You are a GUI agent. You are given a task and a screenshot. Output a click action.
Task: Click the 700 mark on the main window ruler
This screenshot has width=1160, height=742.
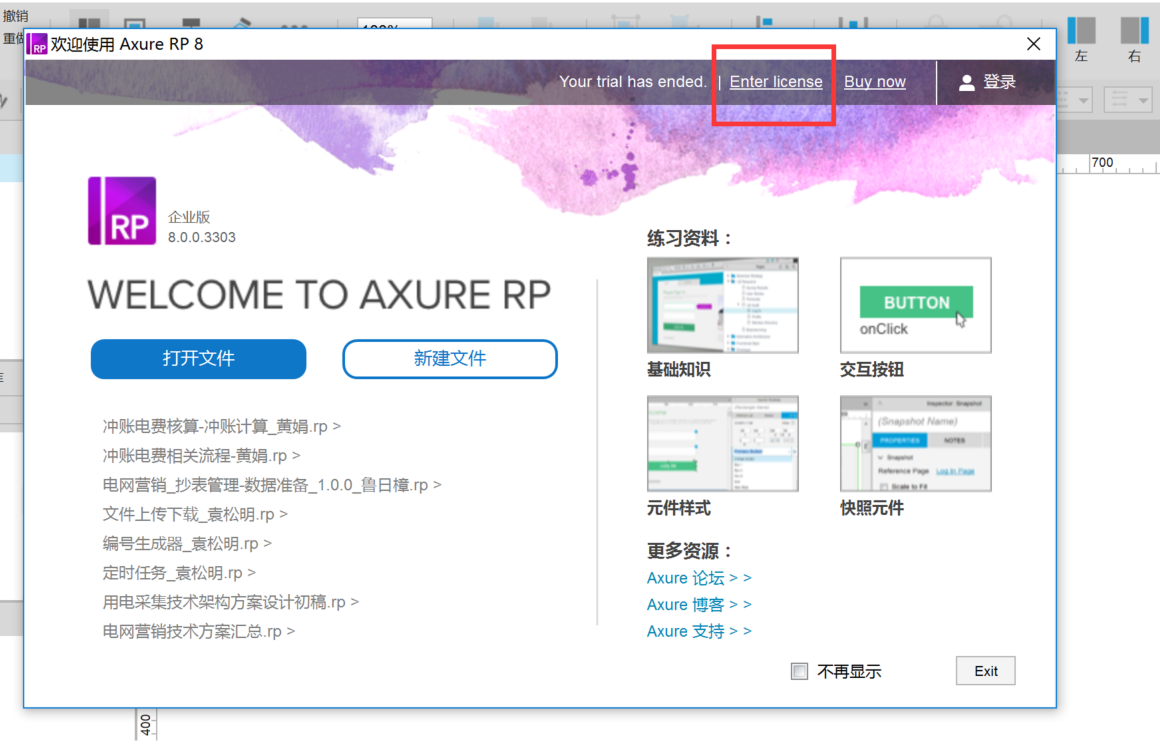tap(1102, 163)
